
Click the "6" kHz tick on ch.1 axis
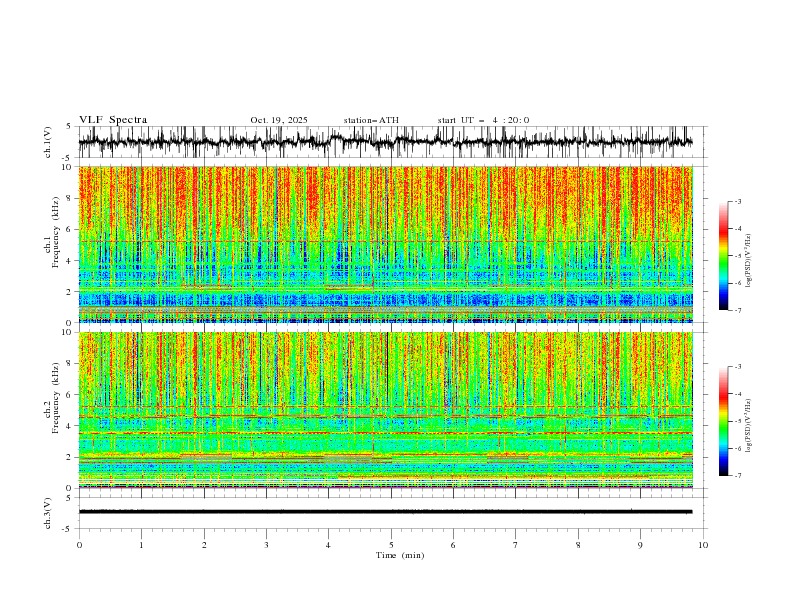click(x=70, y=230)
